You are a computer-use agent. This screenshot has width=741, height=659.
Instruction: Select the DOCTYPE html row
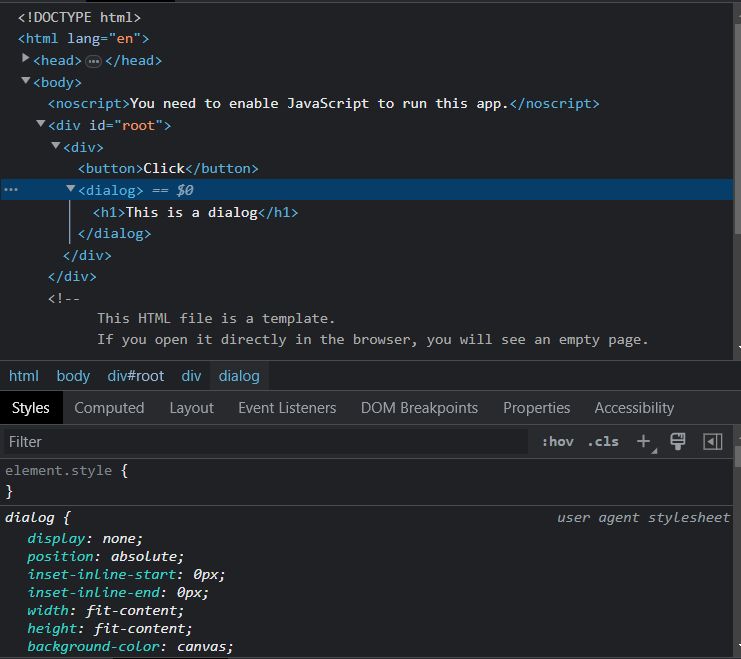click(x=79, y=17)
